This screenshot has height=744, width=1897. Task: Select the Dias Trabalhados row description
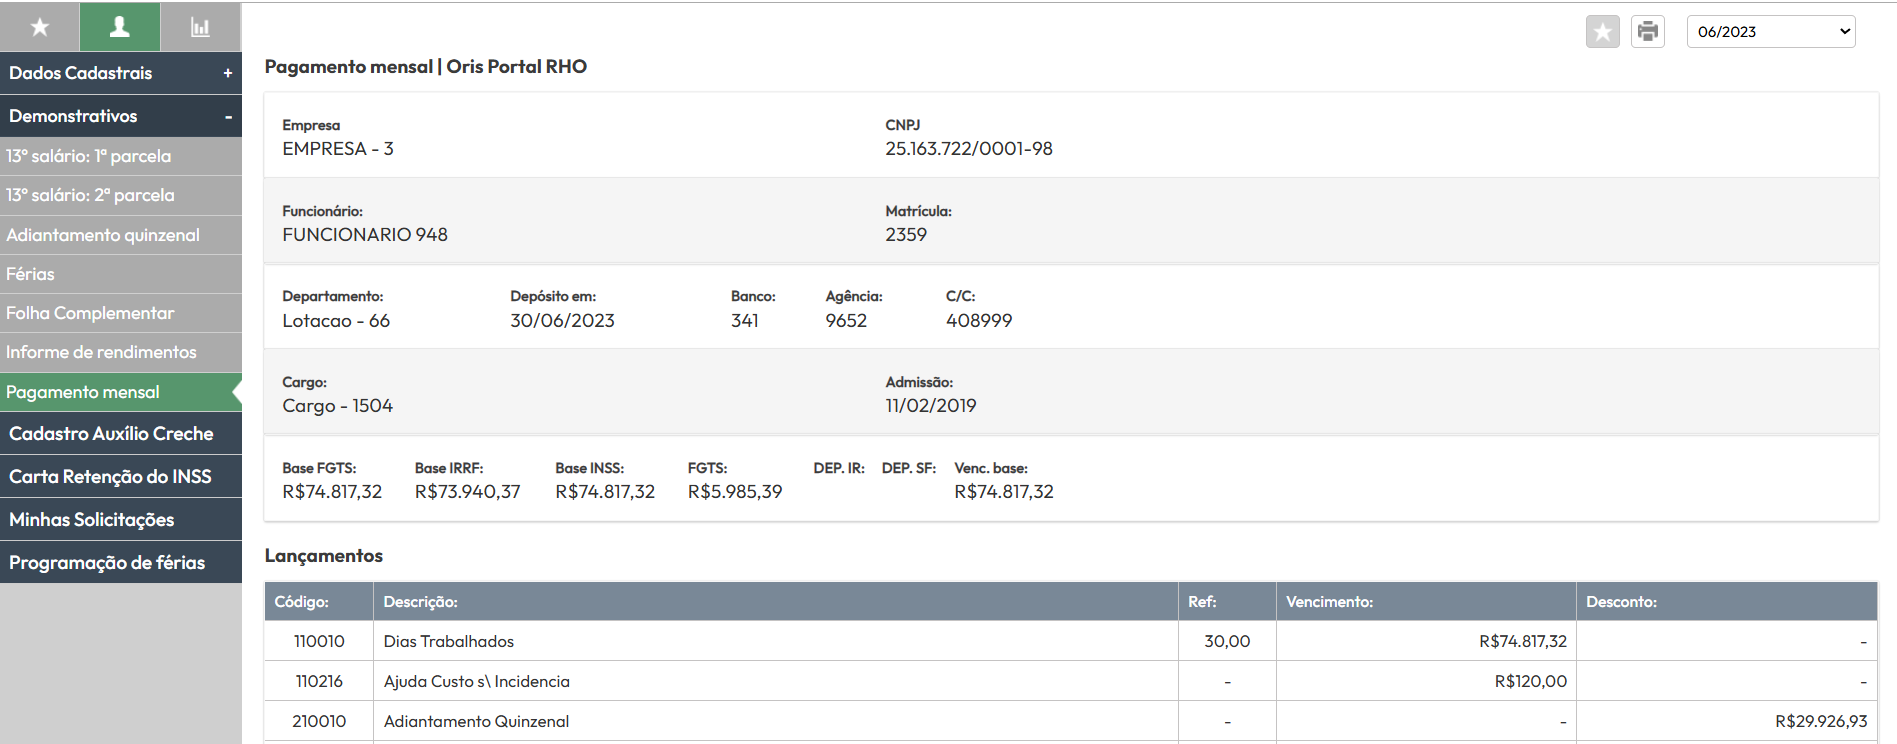point(449,642)
